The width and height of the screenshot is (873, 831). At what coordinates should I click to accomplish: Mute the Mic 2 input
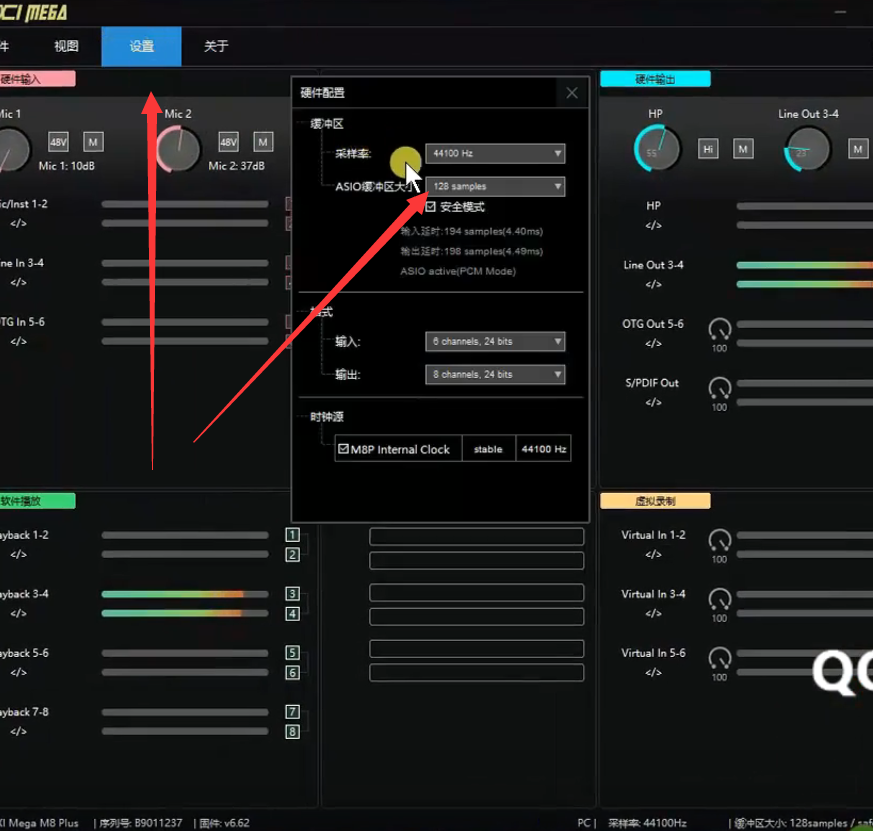[x=263, y=142]
